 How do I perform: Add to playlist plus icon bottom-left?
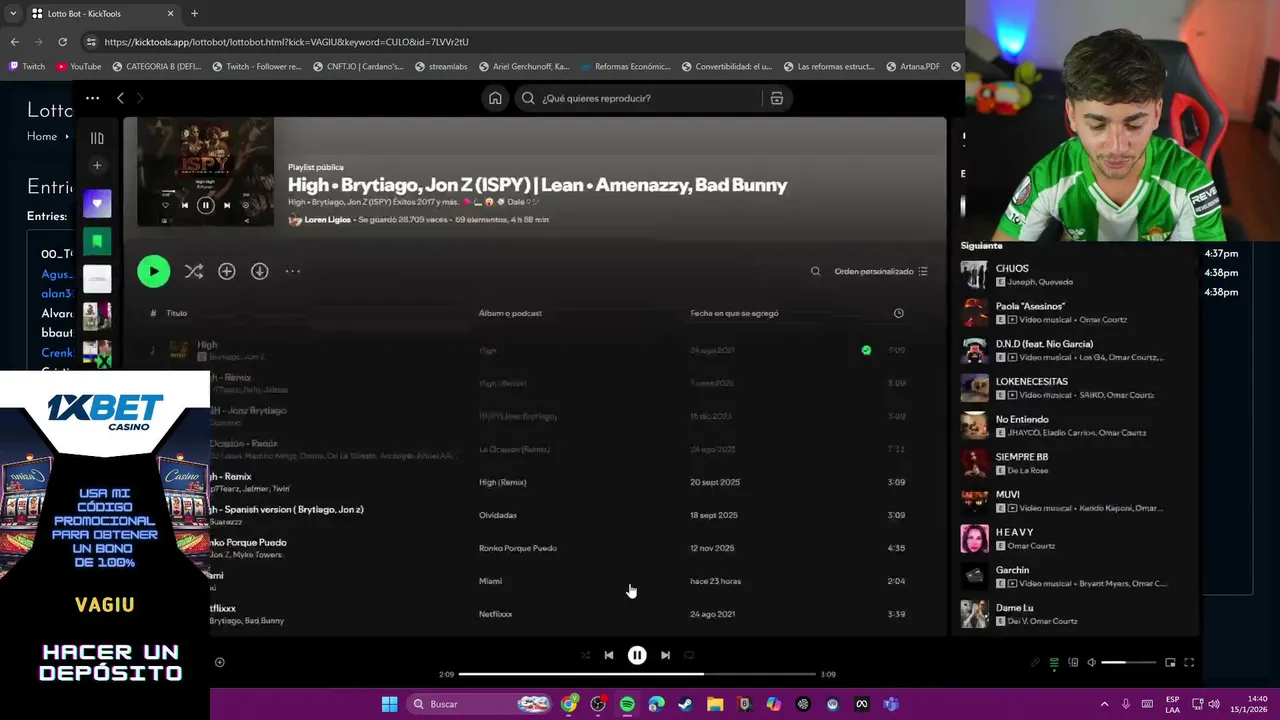point(220,662)
